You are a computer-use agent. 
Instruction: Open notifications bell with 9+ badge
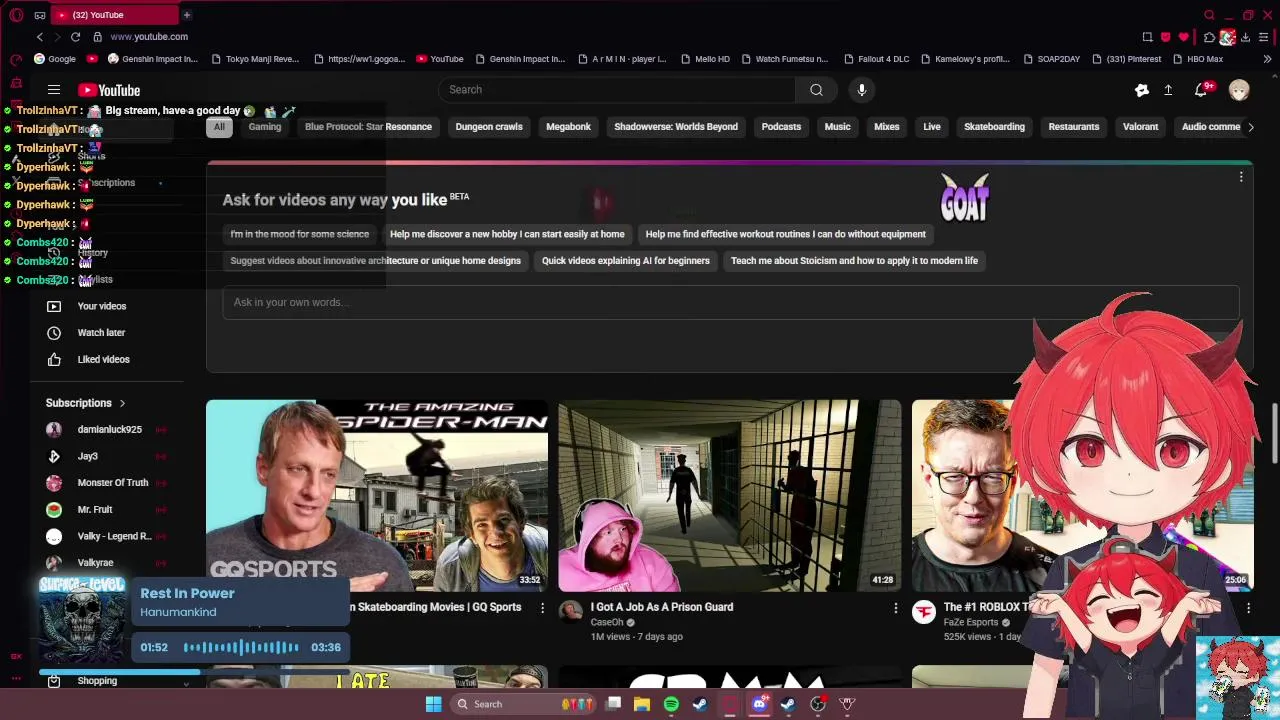[1202, 90]
